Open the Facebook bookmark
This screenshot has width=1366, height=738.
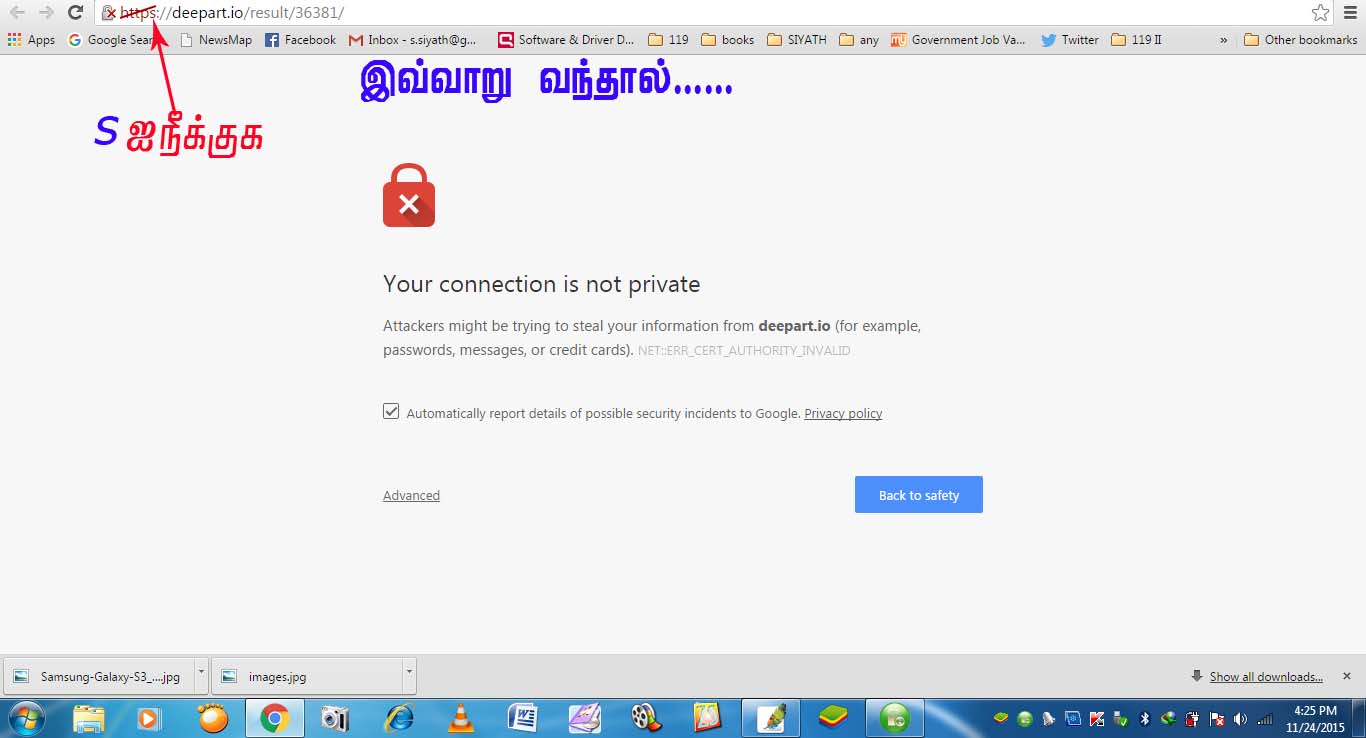click(x=300, y=40)
